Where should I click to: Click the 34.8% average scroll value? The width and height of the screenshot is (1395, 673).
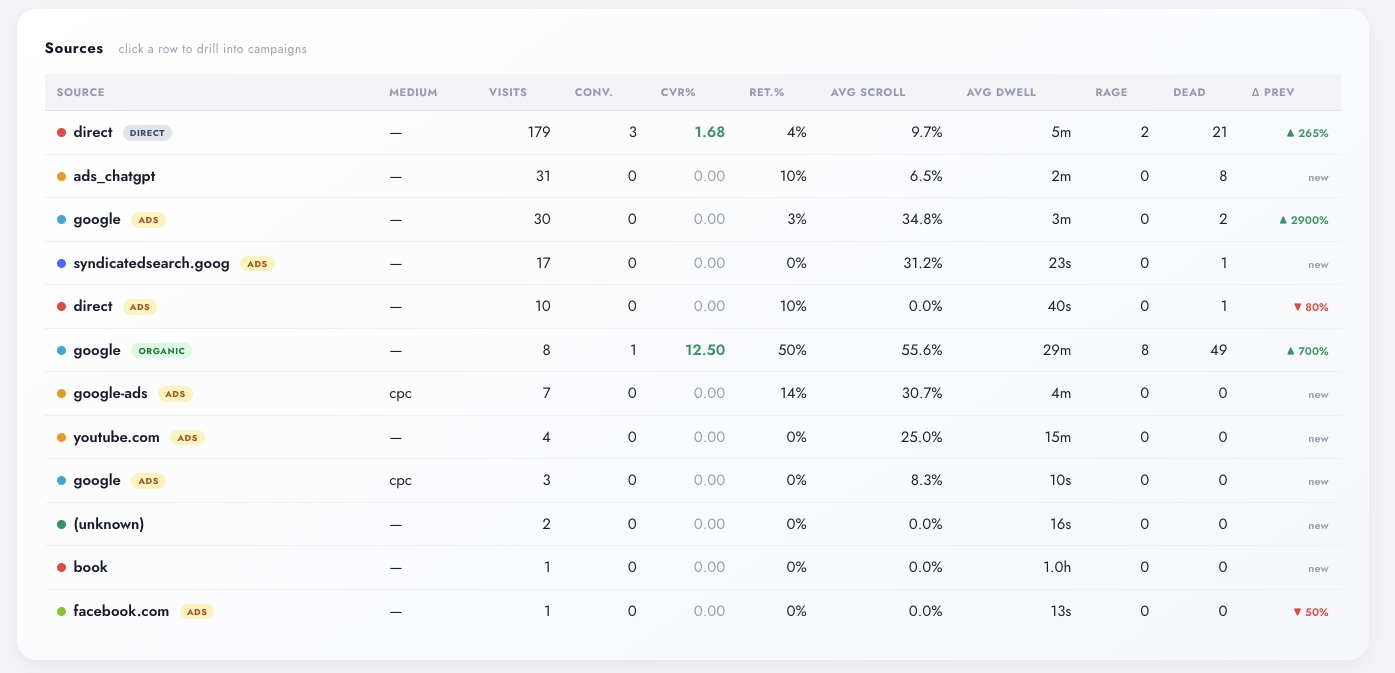tap(922, 219)
